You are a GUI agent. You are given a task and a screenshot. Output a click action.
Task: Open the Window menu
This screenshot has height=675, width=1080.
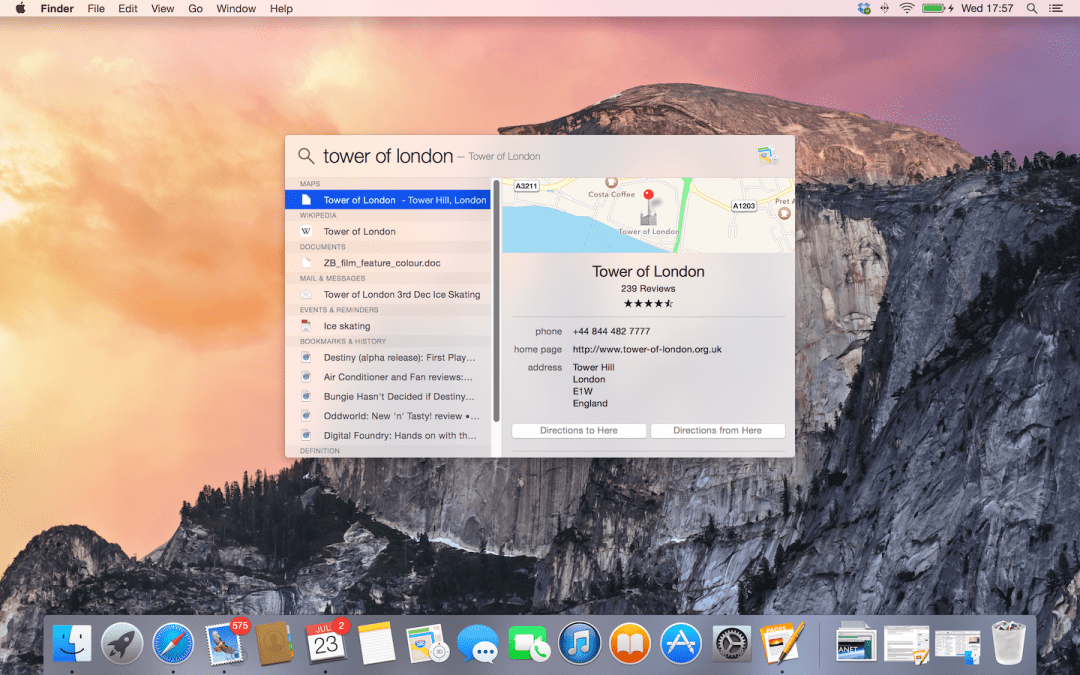[236, 8]
